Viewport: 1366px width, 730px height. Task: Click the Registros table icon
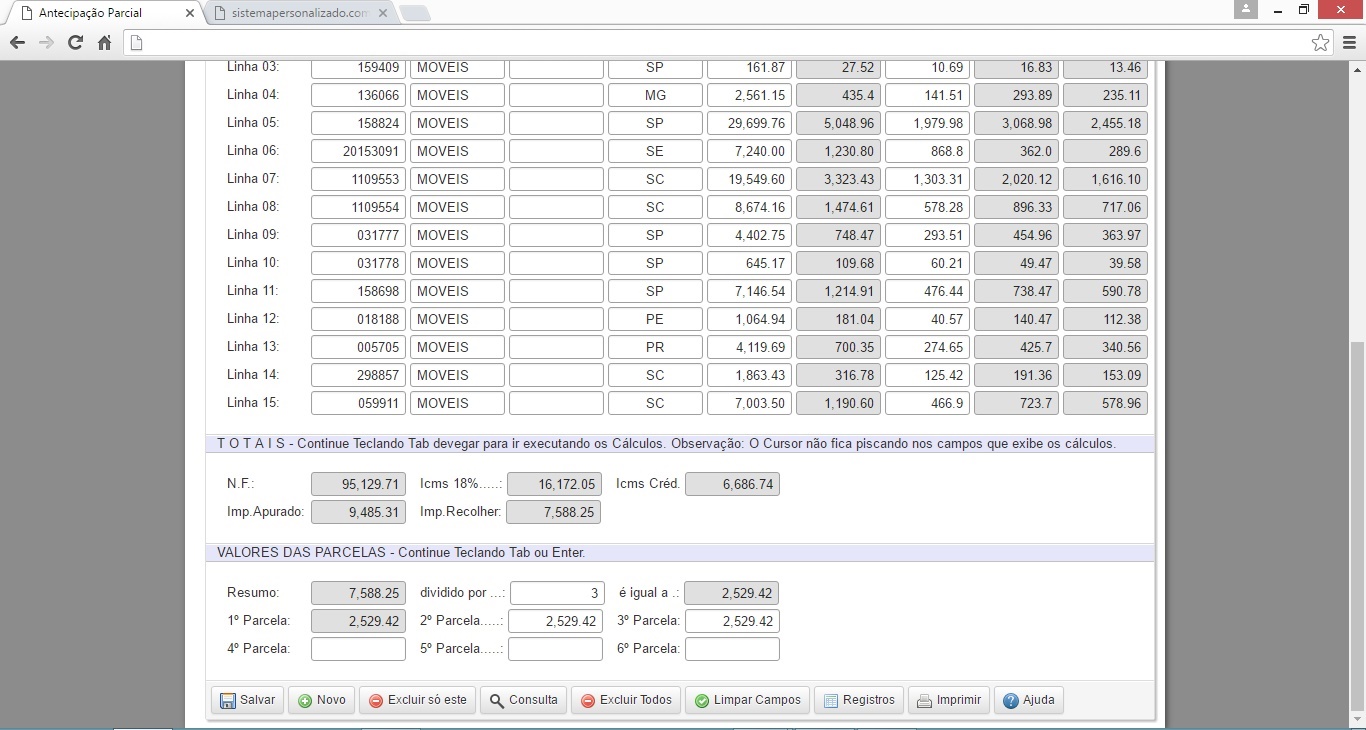[830, 700]
